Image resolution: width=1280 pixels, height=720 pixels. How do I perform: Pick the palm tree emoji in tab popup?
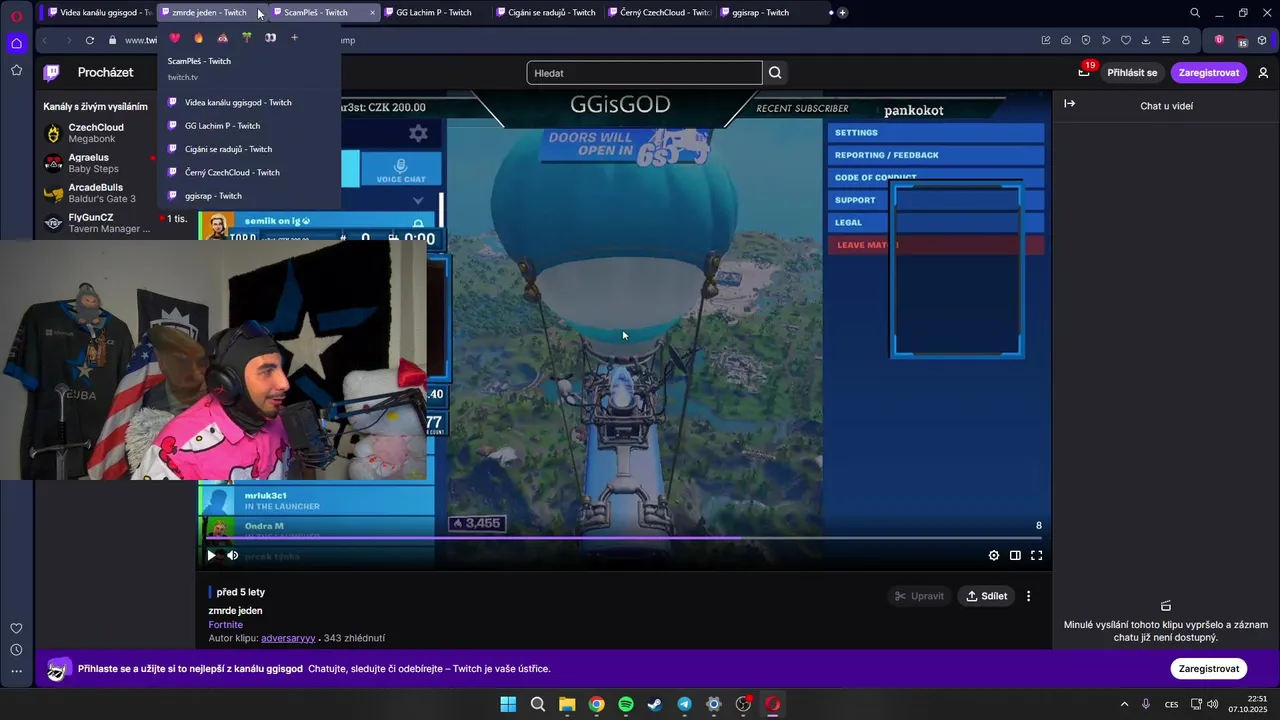point(246,38)
